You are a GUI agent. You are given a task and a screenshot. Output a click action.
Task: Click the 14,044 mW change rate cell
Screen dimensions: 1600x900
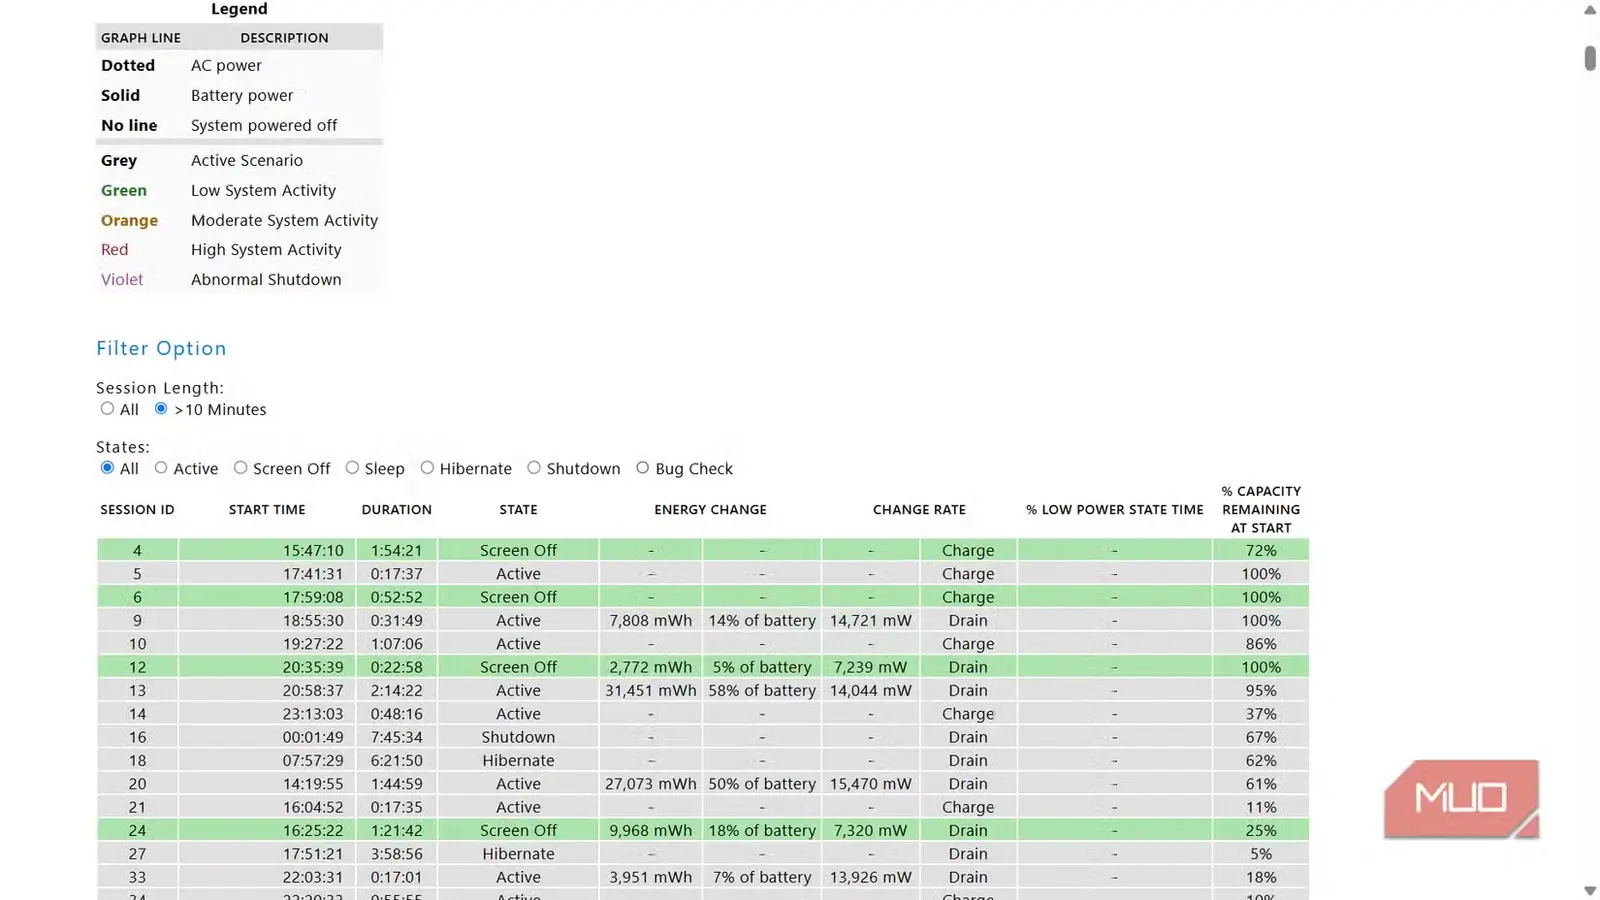[871, 691]
